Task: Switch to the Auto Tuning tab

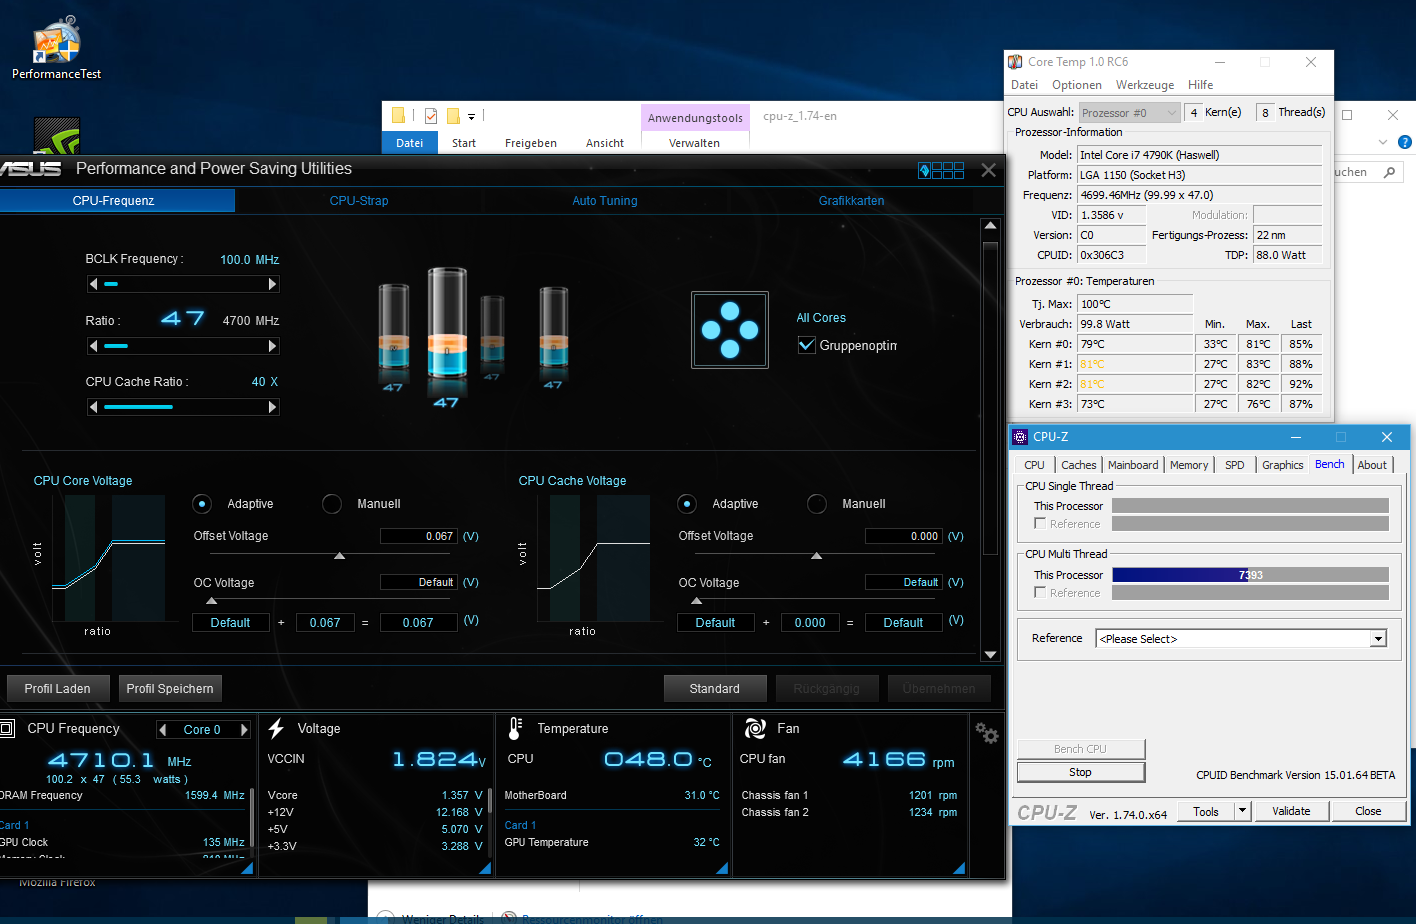Action: tap(605, 201)
